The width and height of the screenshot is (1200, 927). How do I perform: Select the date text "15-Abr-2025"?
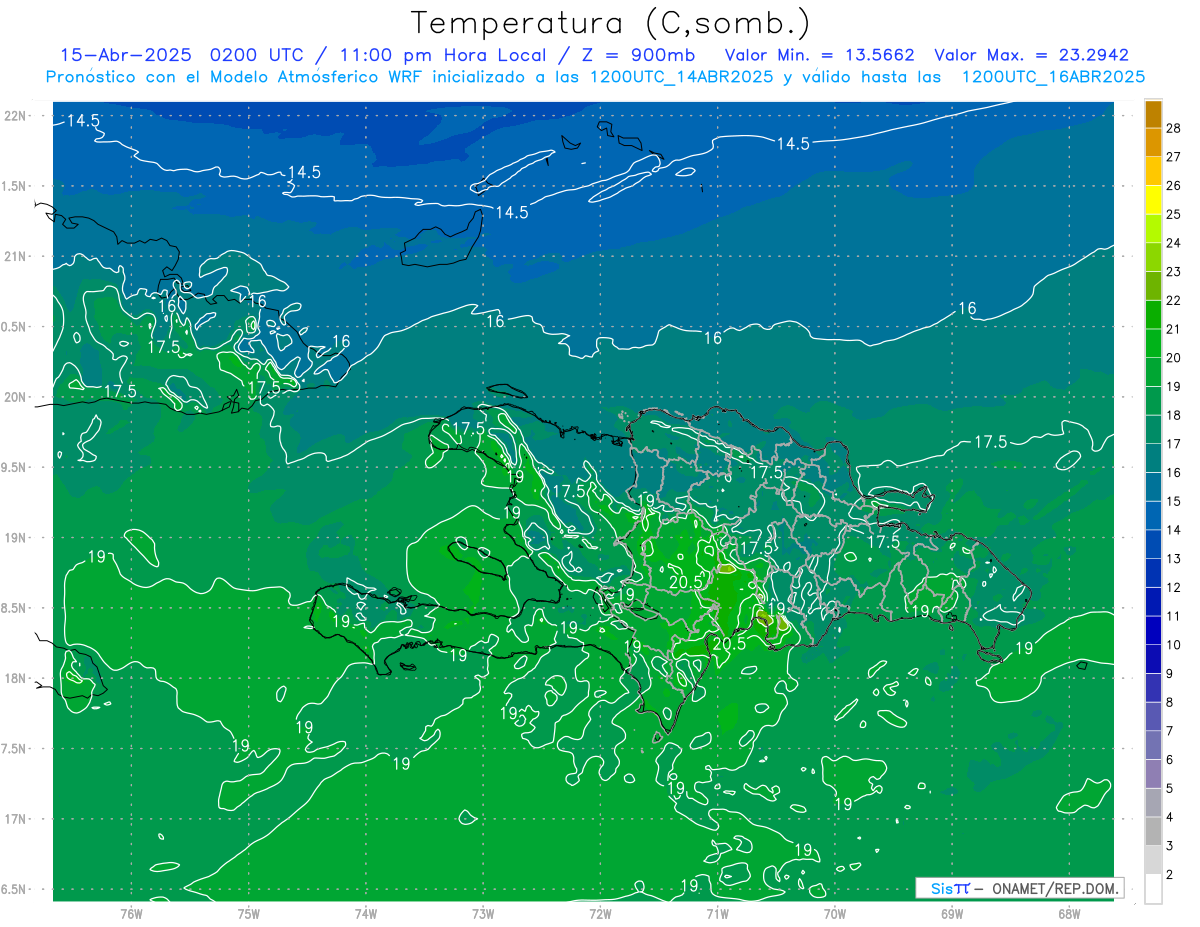(126, 55)
